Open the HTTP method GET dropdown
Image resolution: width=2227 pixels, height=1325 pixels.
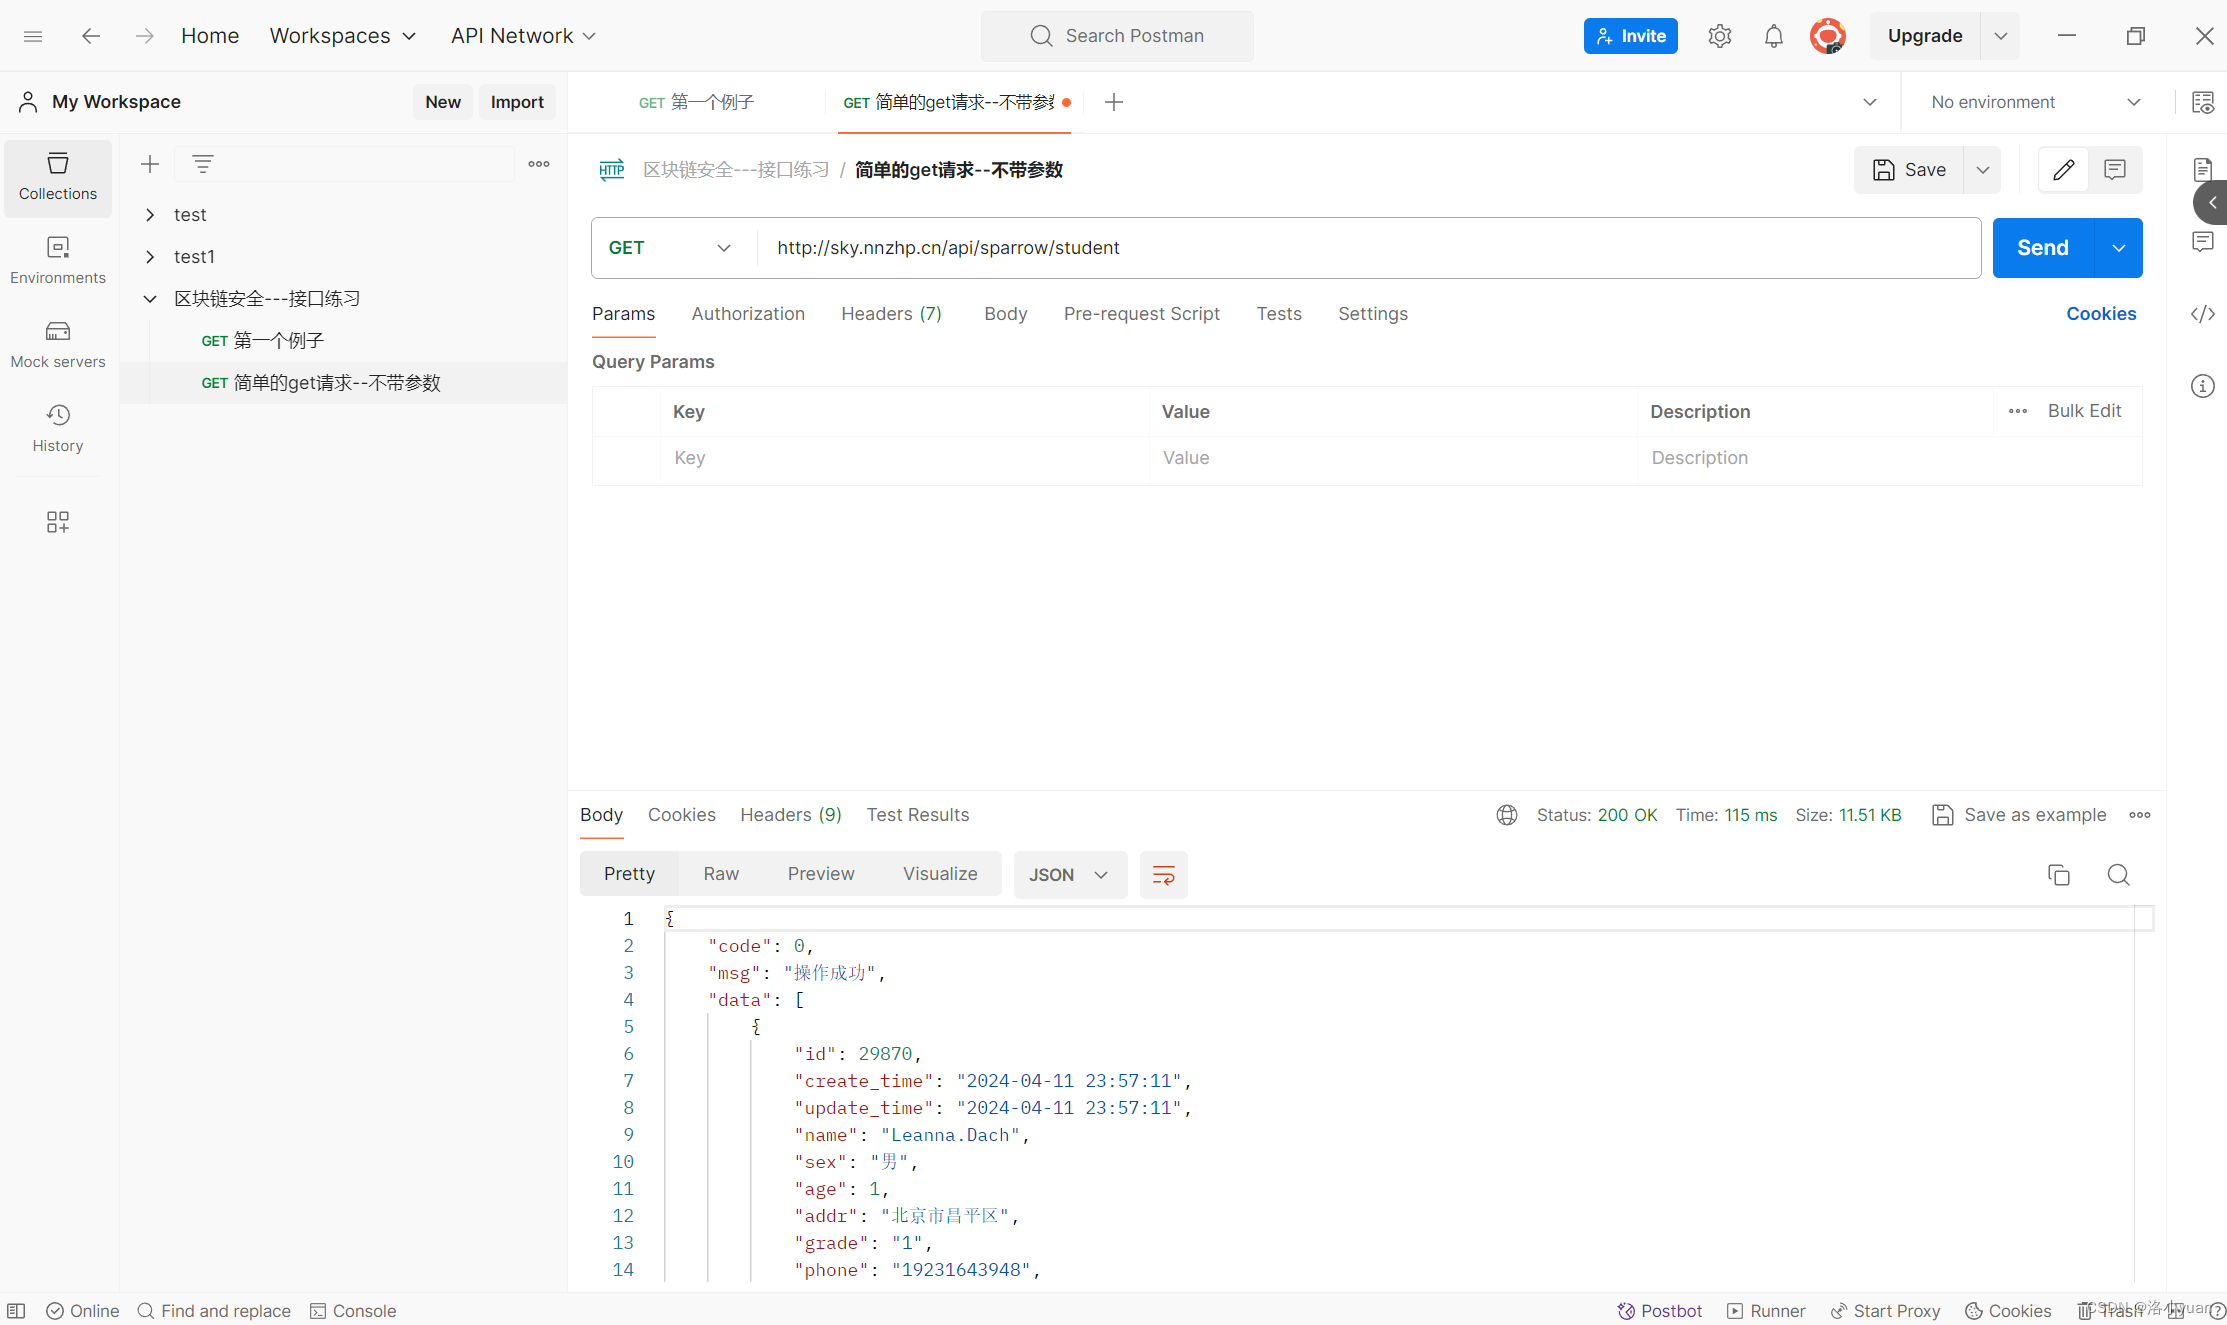(670, 248)
